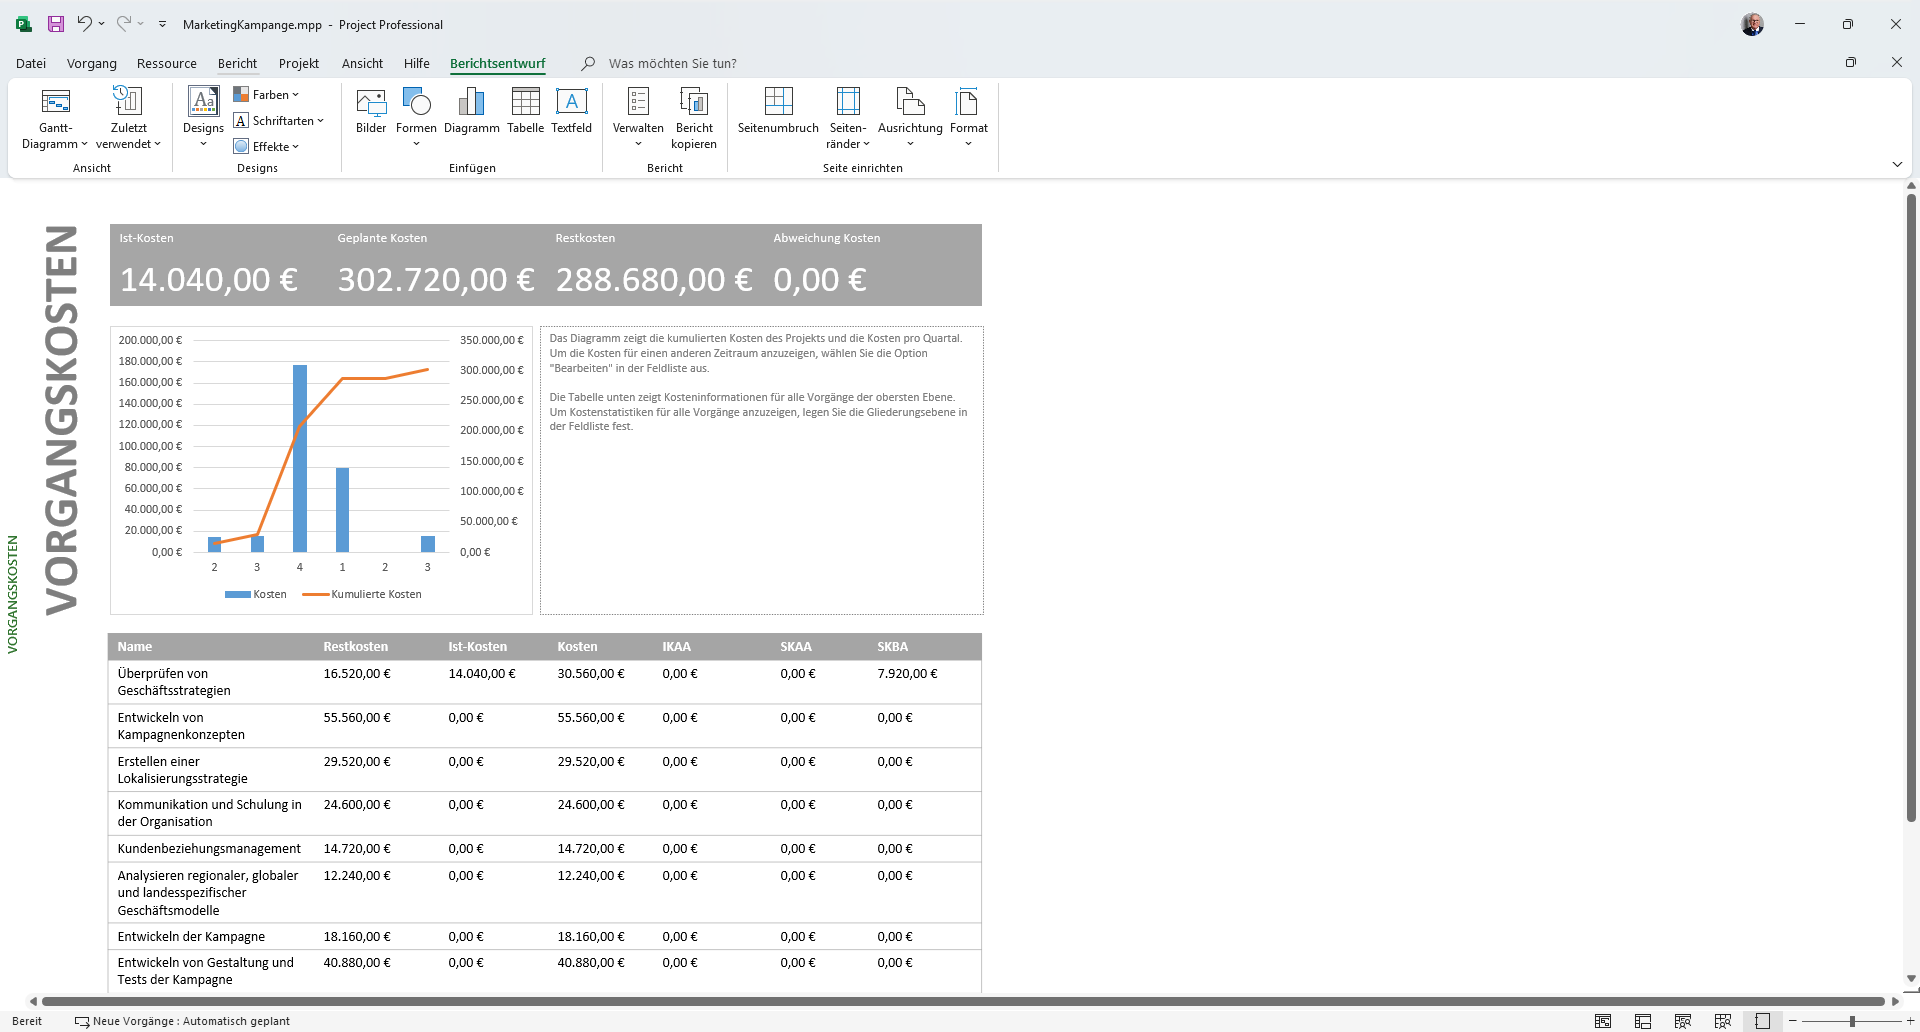This screenshot has height=1032, width=1920.
Task: Open the Designs theme gallery
Action: click(x=203, y=118)
